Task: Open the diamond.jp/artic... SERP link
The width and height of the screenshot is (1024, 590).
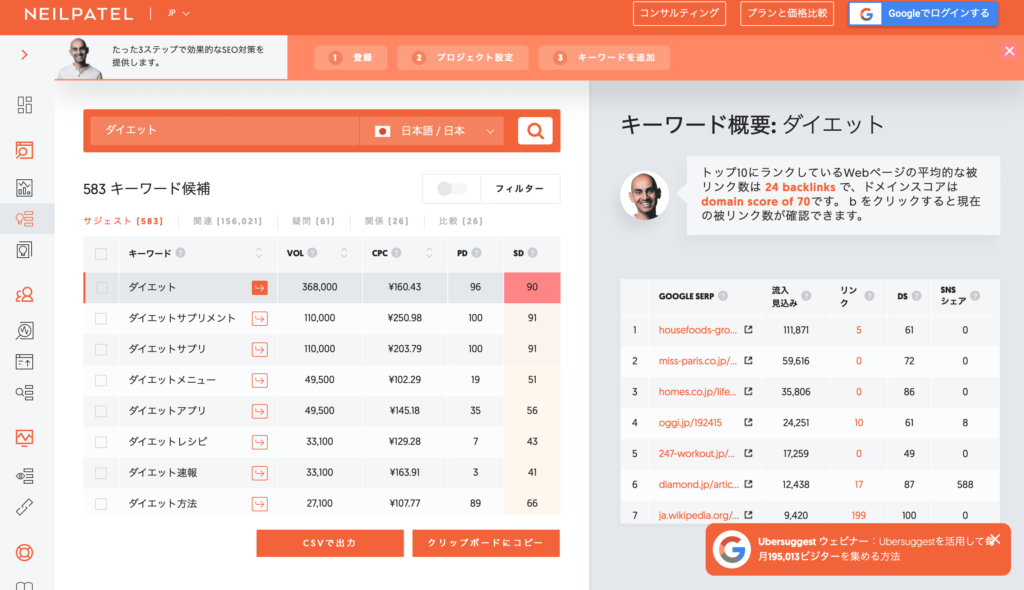Action: [x=699, y=485]
